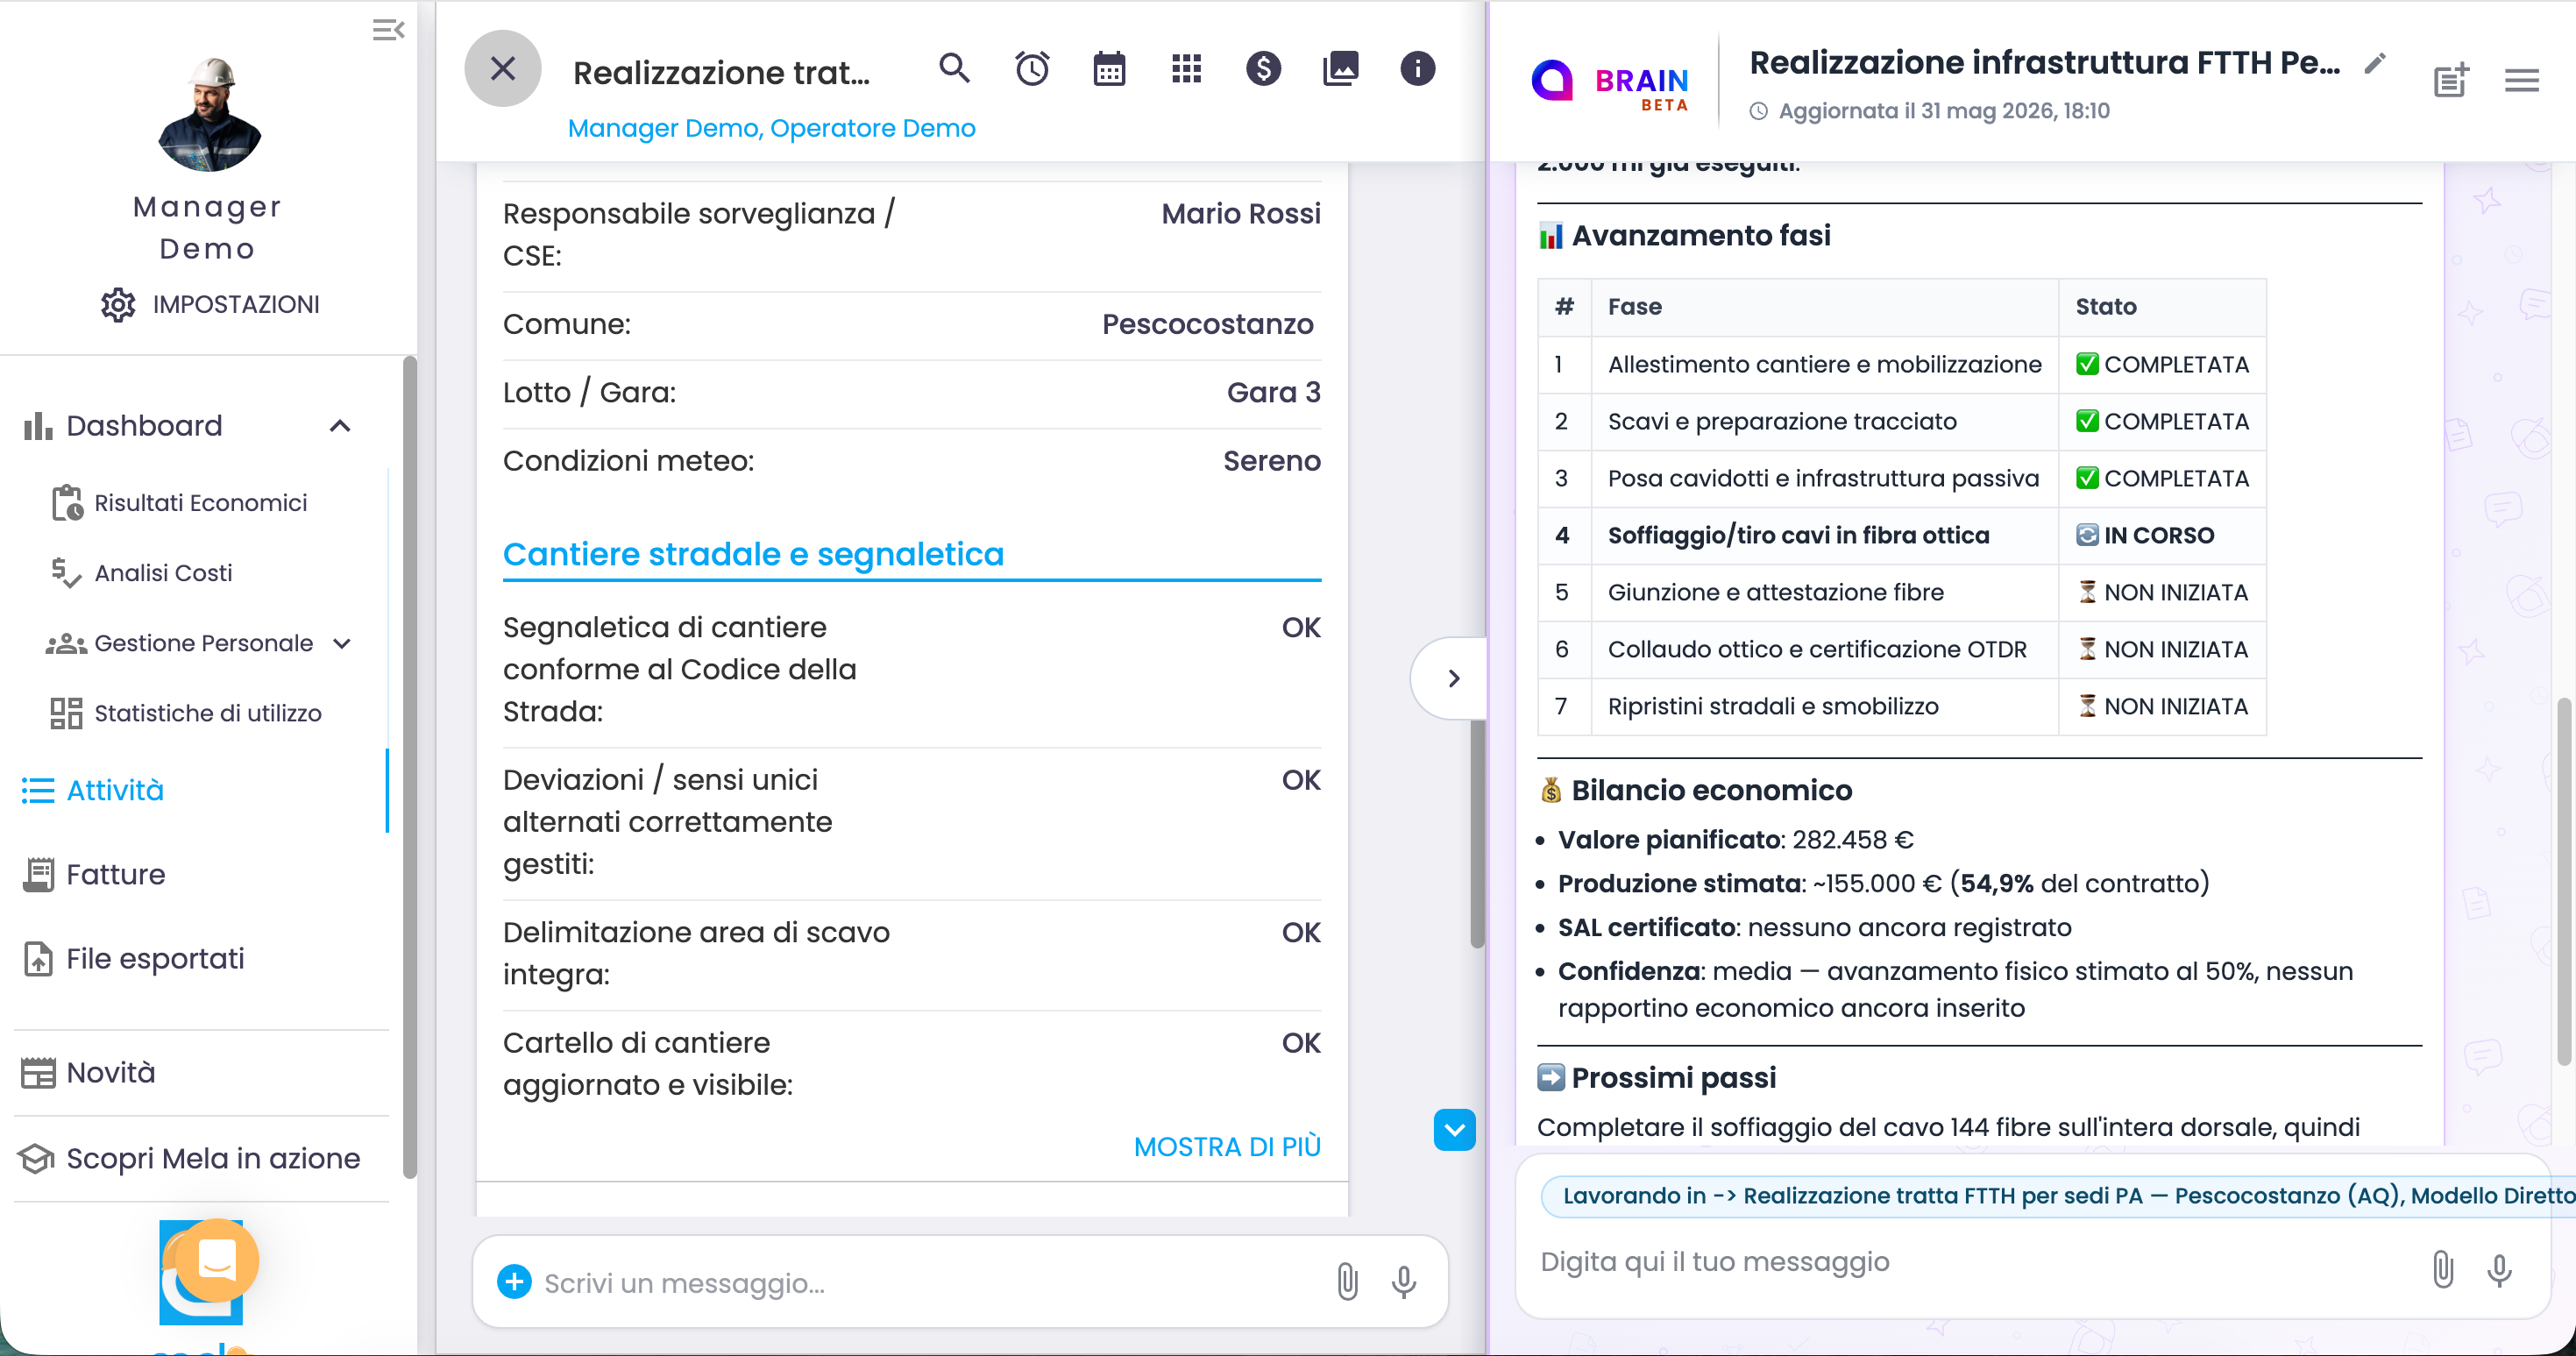Edit the Brain conversation title pencil
Screen dimensions: 2576x1356
click(x=2374, y=64)
